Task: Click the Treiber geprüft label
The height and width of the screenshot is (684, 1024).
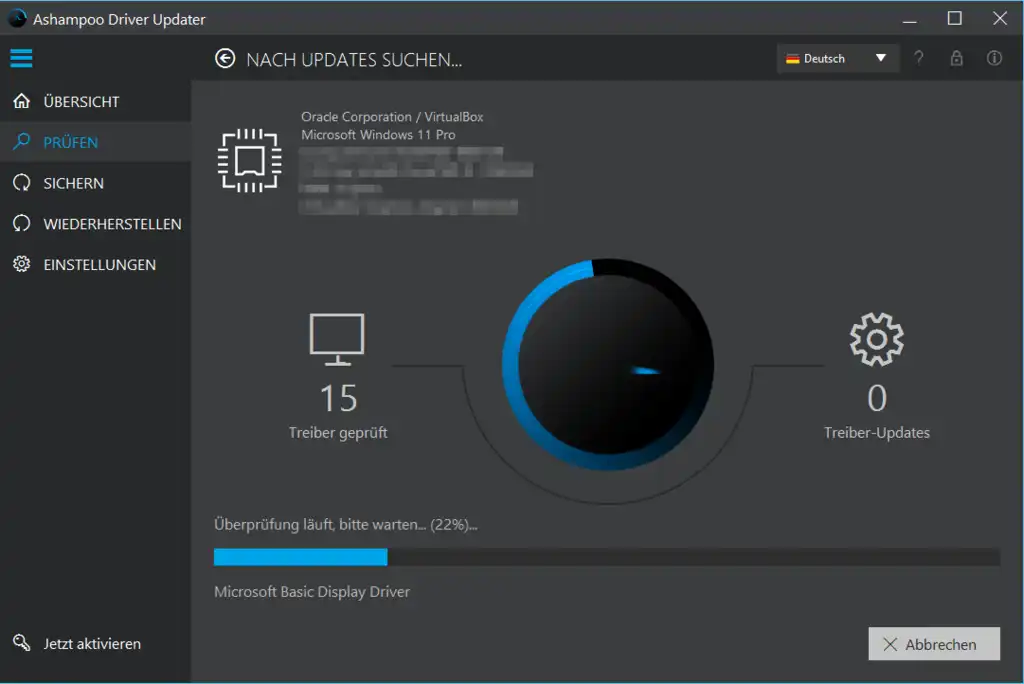Action: point(338,432)
